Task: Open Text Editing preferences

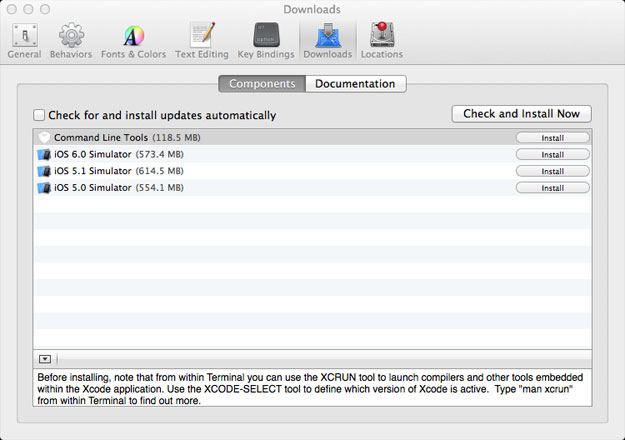Action: pyautogui.click(x=202, y=41)
